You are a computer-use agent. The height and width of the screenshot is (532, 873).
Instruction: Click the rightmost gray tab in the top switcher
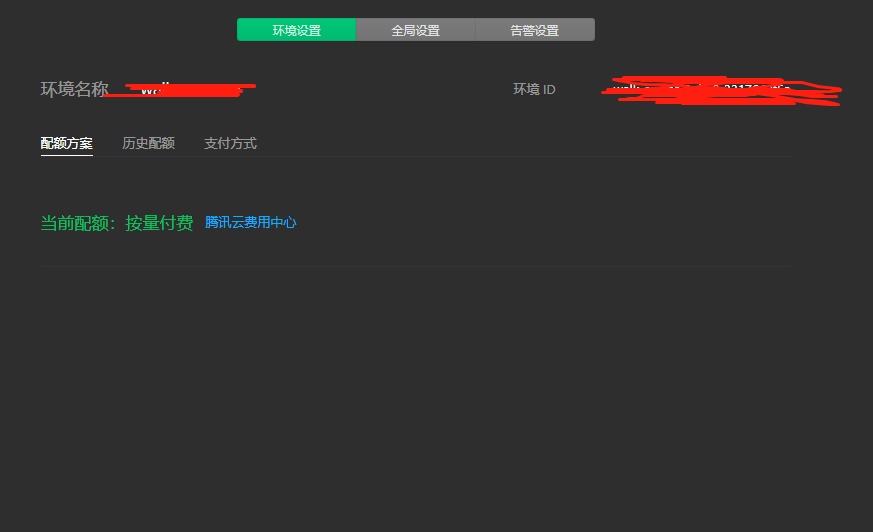point(535,29)
